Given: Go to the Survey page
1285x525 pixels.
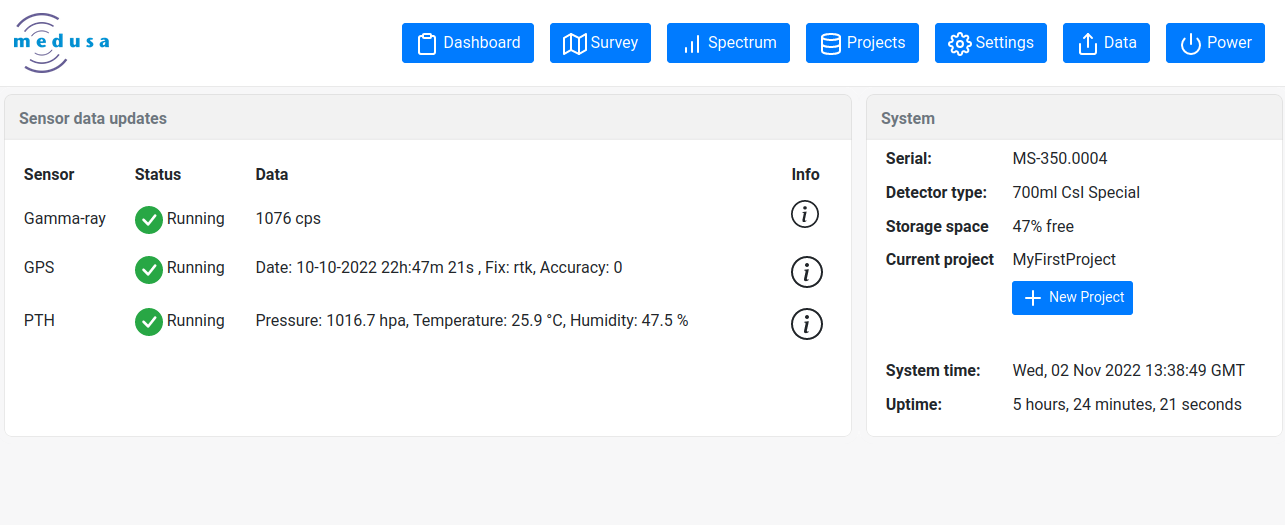Looking at the screenshot, I should (x=600, y=43).
